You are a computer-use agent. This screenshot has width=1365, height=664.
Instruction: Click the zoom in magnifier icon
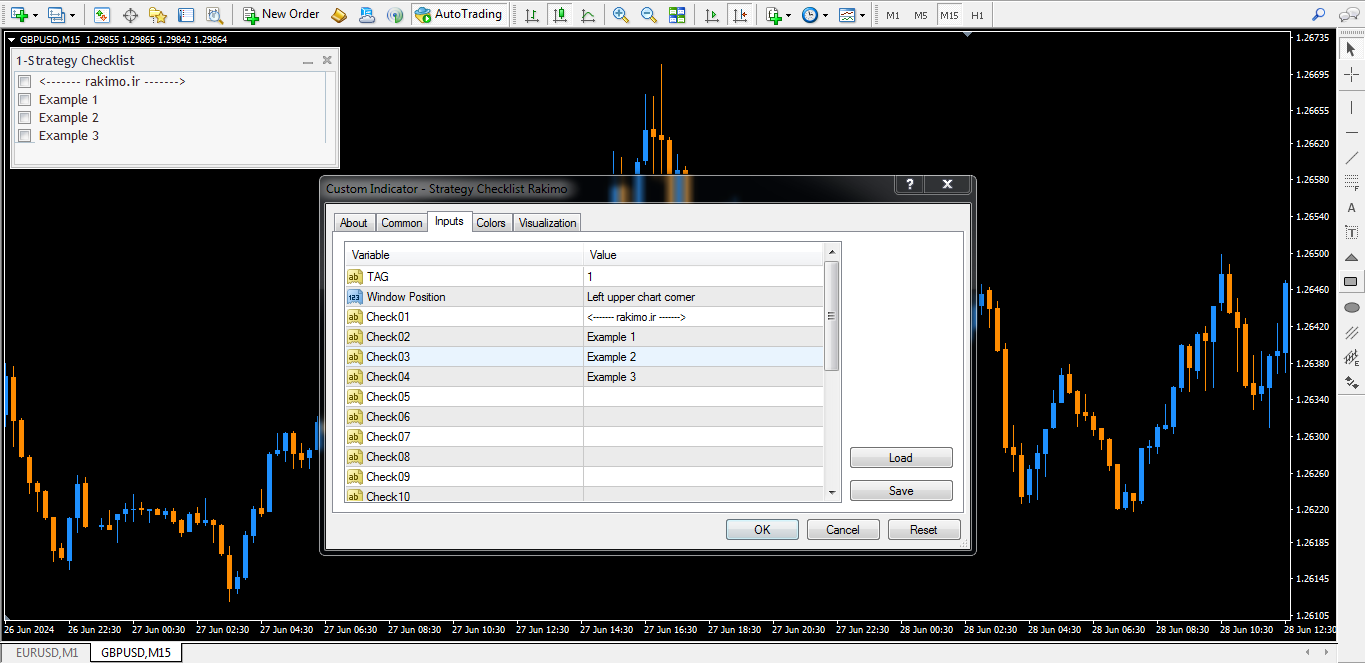click(621, 15)
